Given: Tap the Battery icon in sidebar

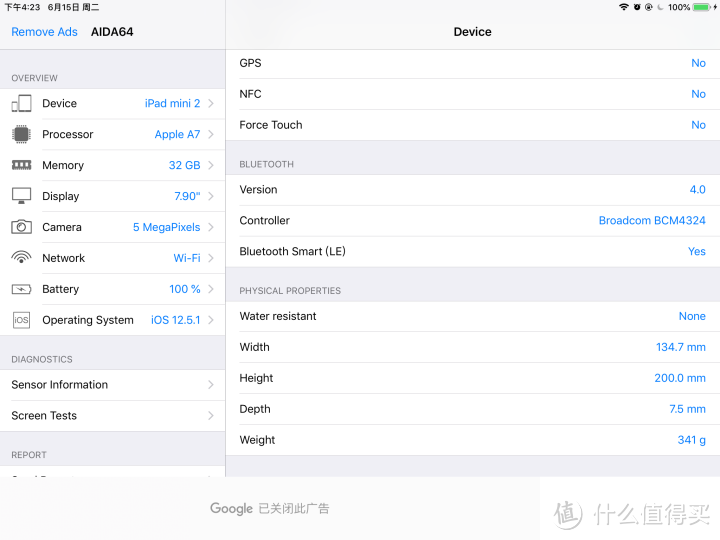Looking at the screenshot, I should 21,289.
